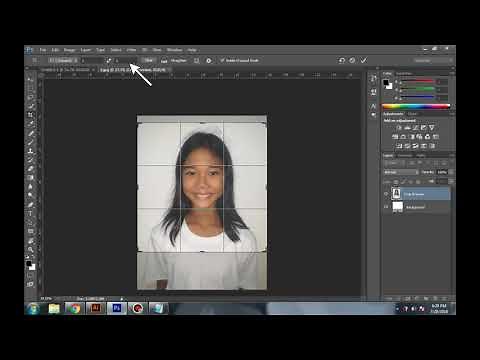Switch to the Styles tab
Viewport: 480px width, 360px height.
point(412,114)
